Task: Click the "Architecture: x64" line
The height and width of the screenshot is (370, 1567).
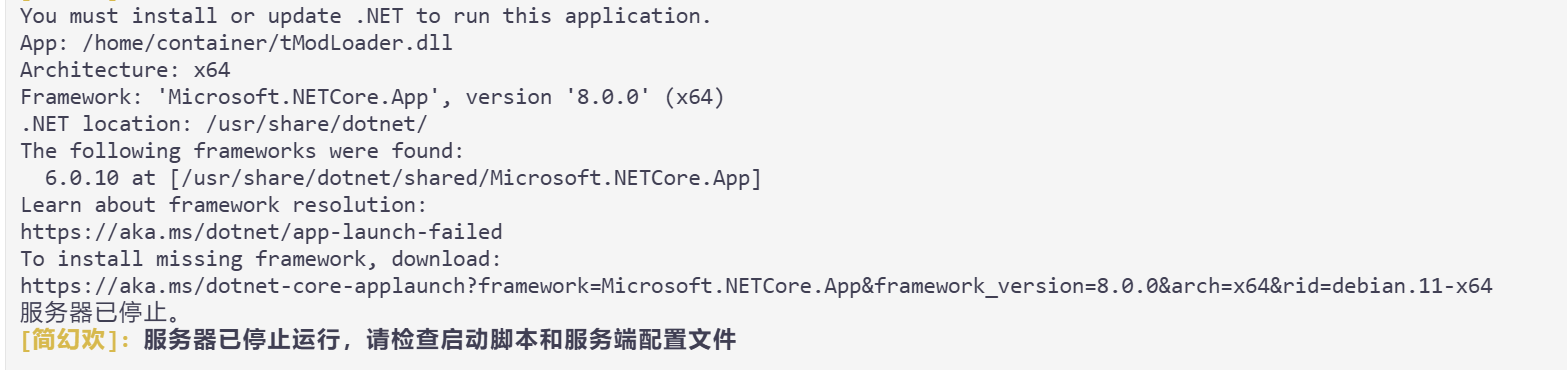Action: pyautogui.click(x=125, y=70)
